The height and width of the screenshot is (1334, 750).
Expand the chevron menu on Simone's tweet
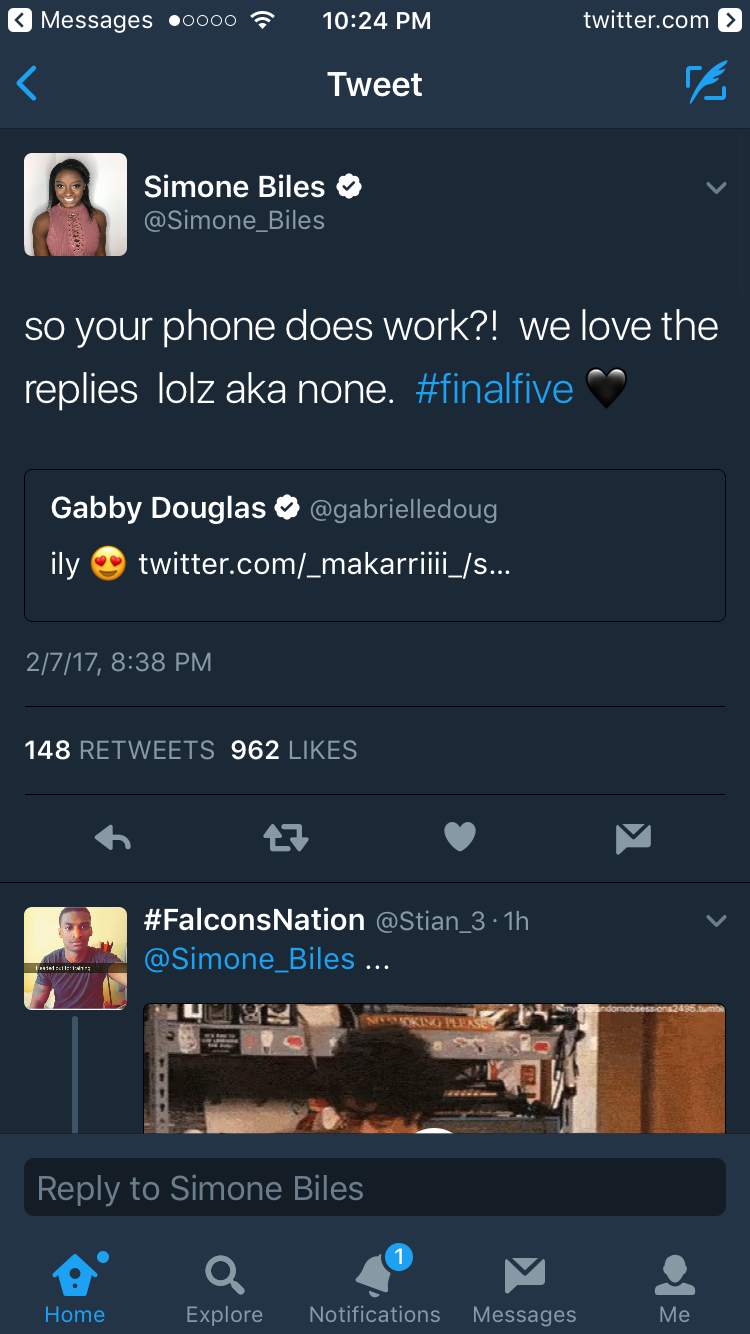(x=716, y=188)
